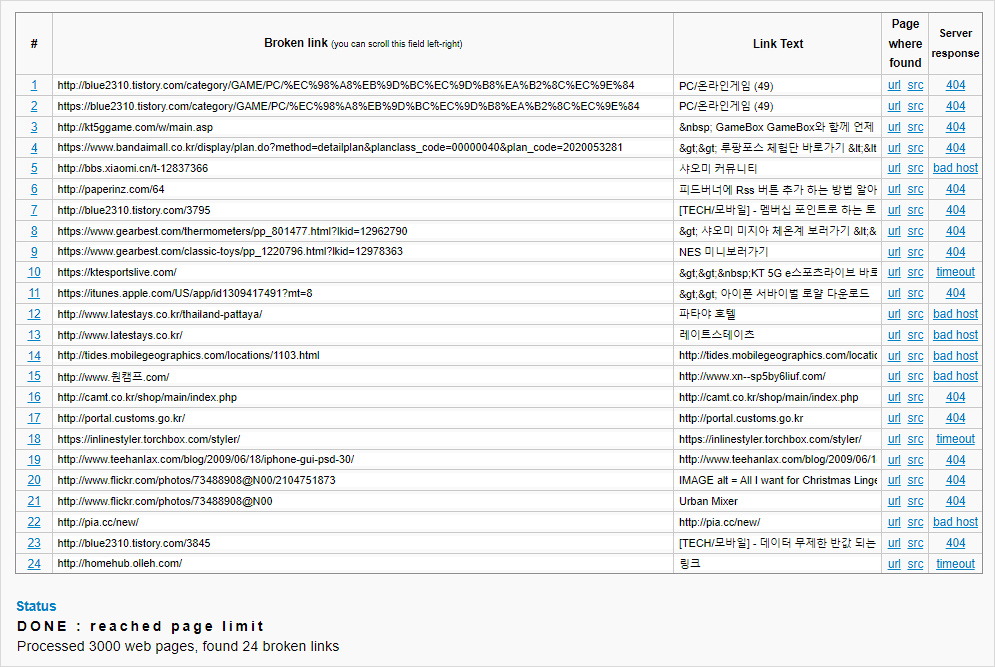Open src link for blue2310.tistory.com/3795 row
The width and height of the screenshot is (995, 667).
915,210
